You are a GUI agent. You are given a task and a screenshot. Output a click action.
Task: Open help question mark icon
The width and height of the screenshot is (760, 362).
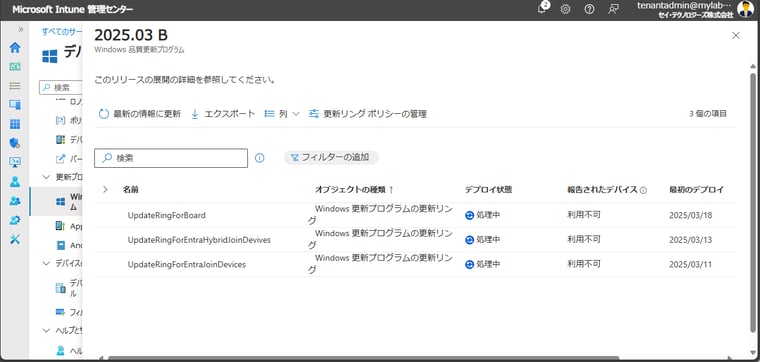pos(589,9)
